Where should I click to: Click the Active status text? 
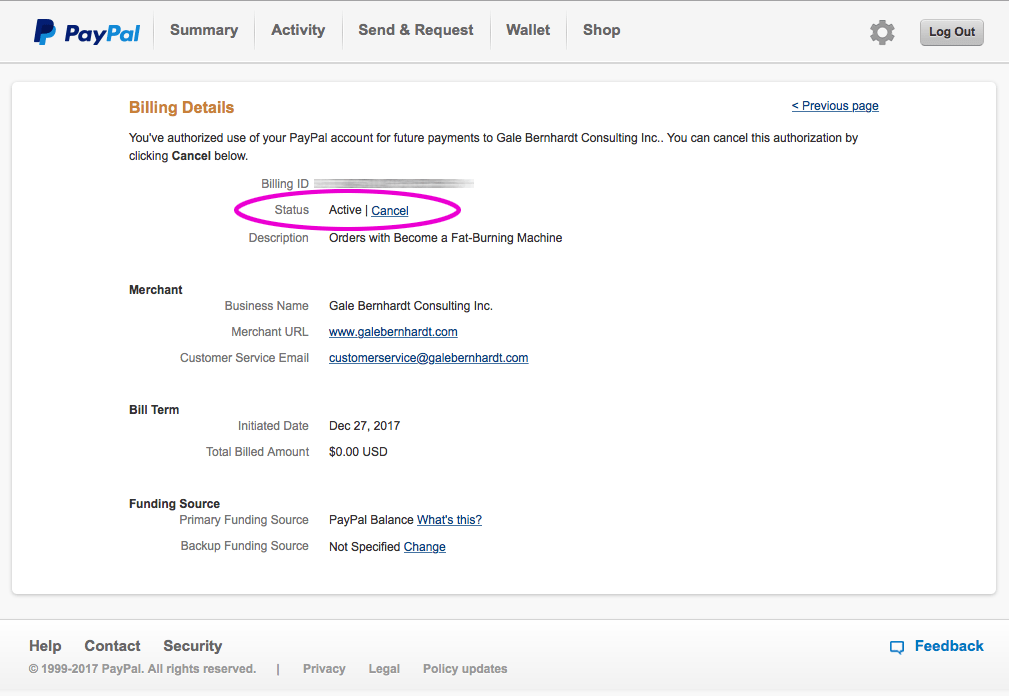click(x=345, y=210)
